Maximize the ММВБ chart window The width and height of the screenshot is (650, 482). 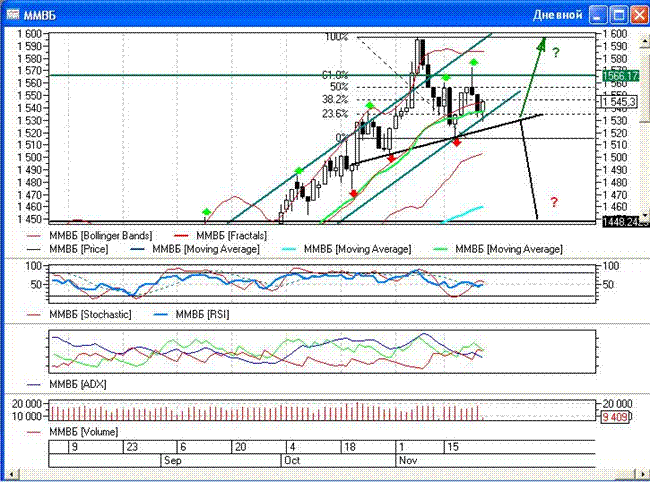click(619, 15)
